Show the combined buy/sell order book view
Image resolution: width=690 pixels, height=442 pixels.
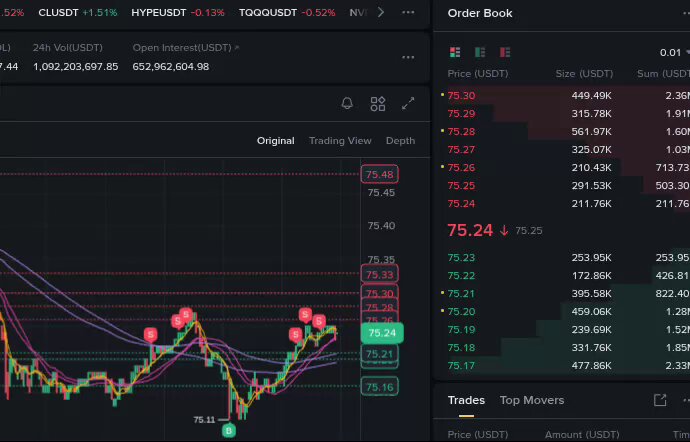click(455, 52)
